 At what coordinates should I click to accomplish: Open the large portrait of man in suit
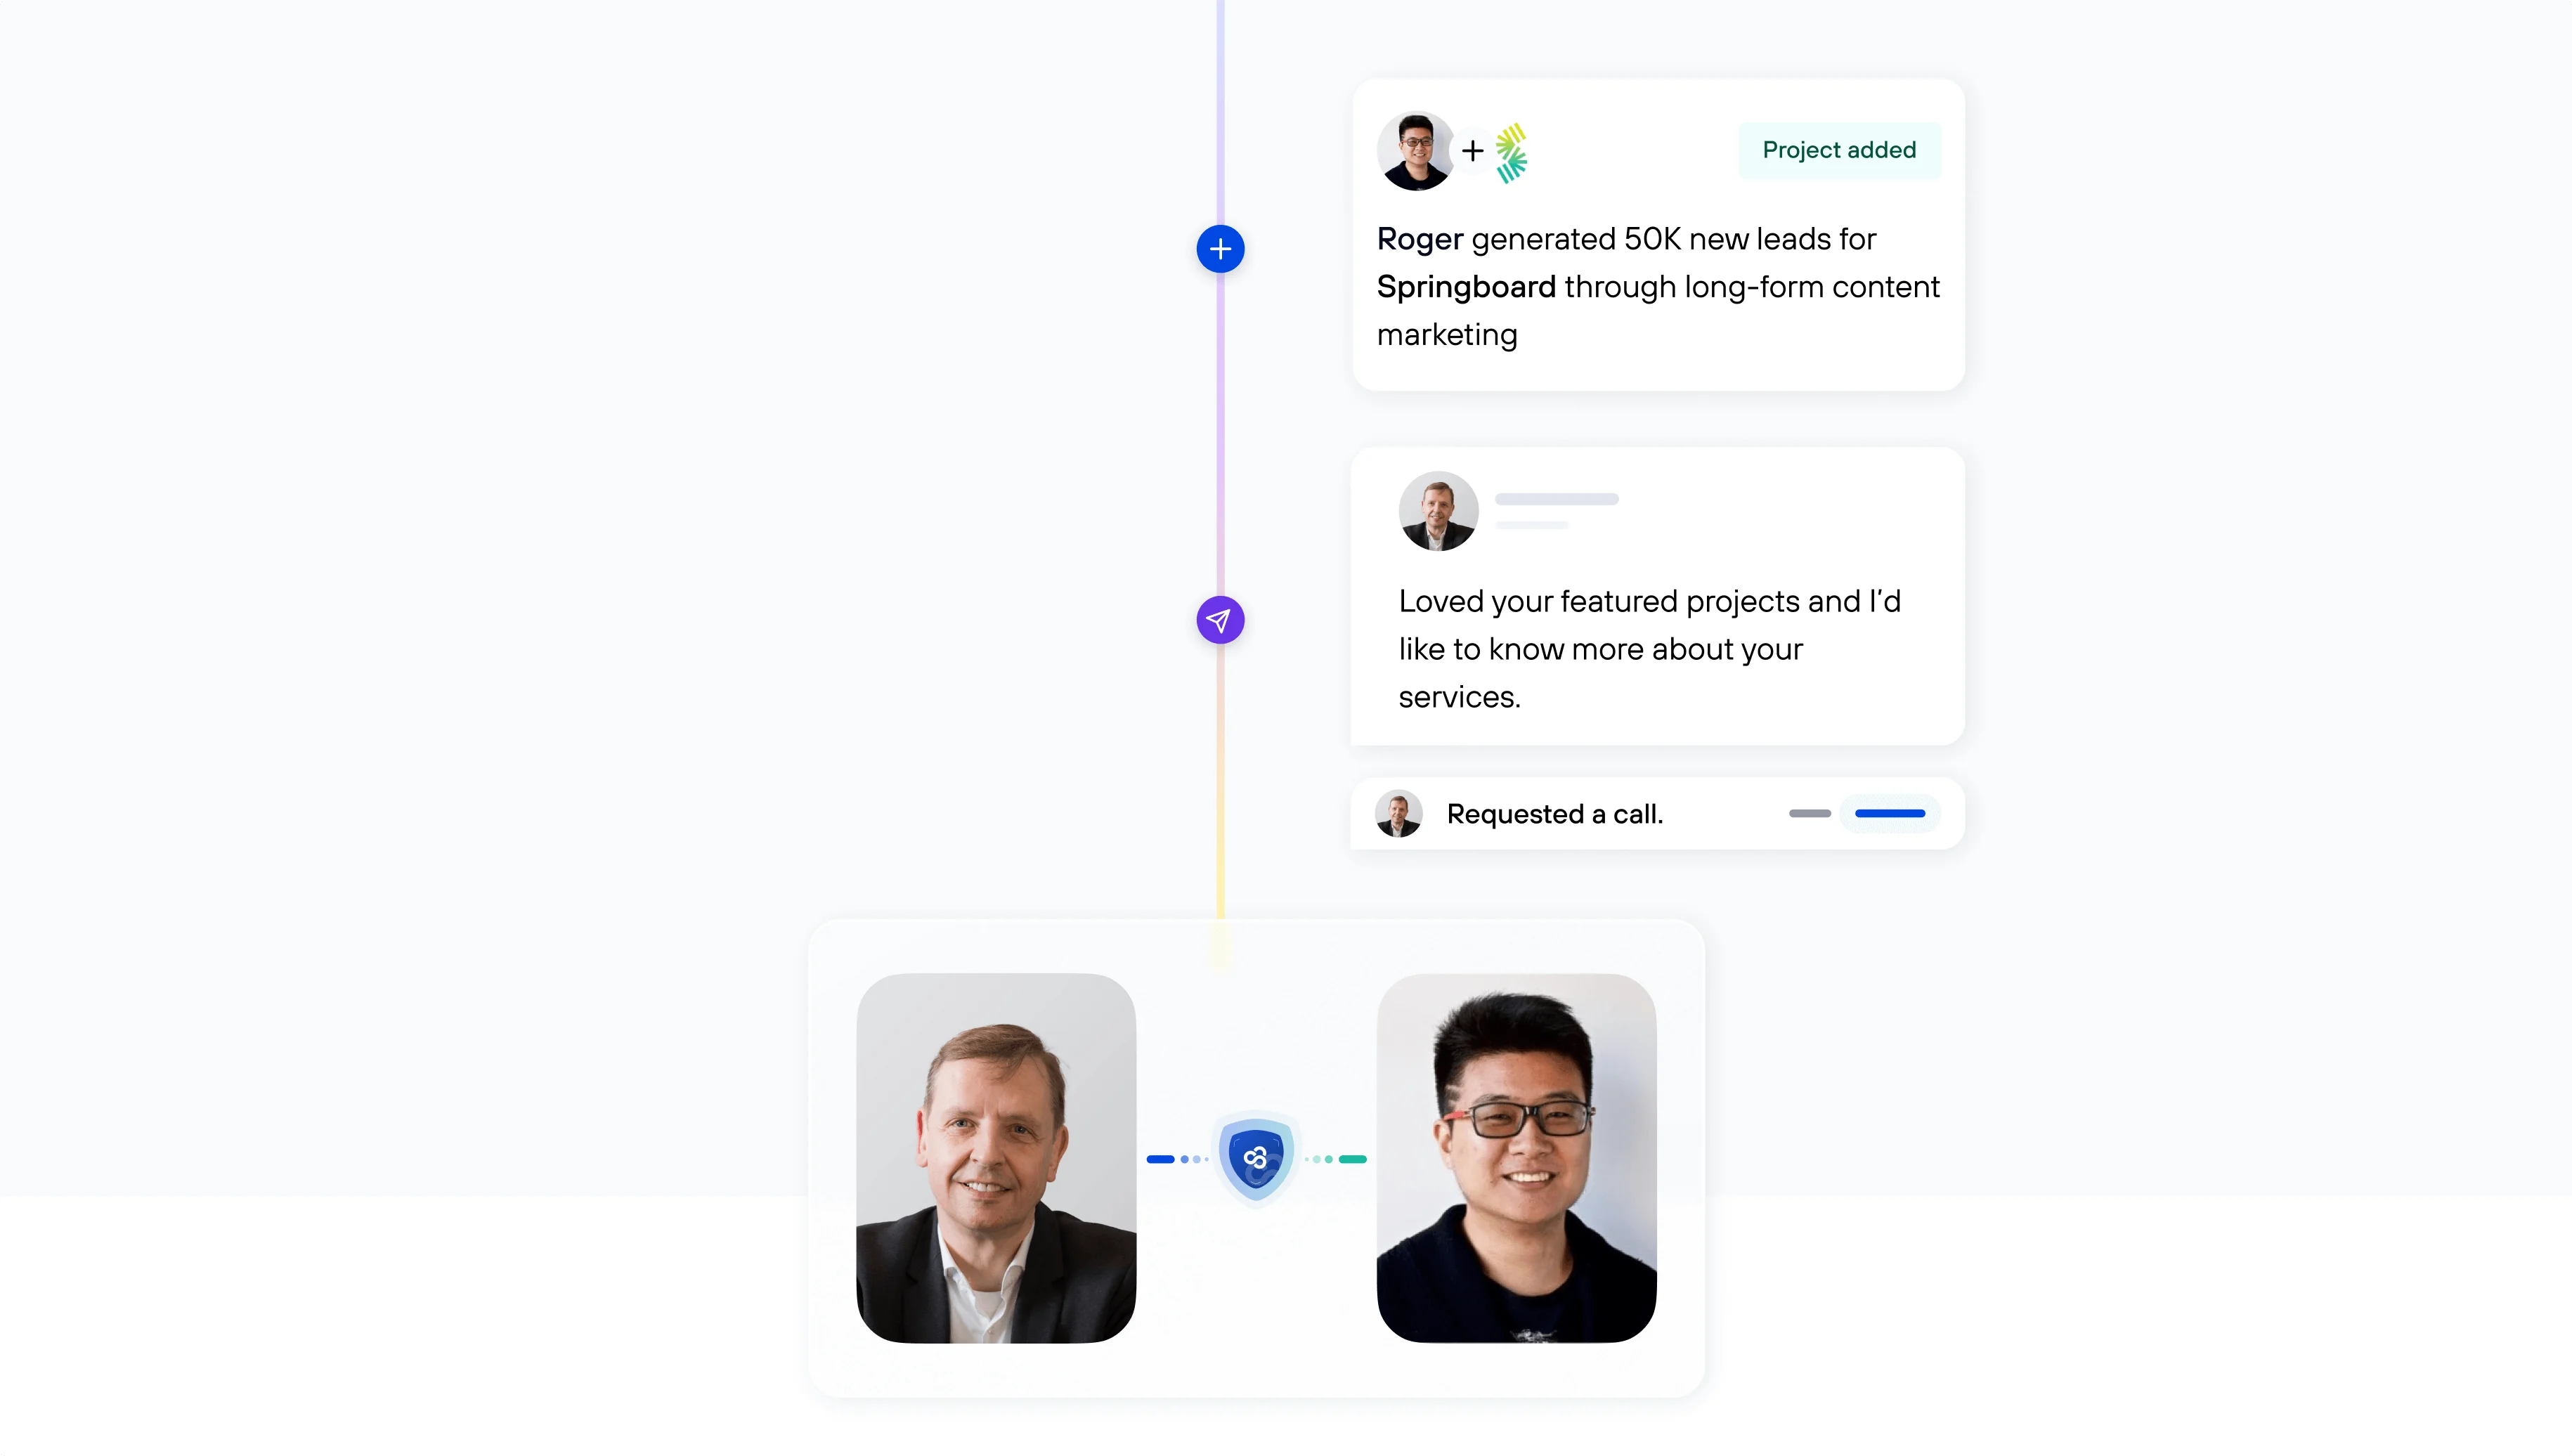click(x=996, y=1158)
